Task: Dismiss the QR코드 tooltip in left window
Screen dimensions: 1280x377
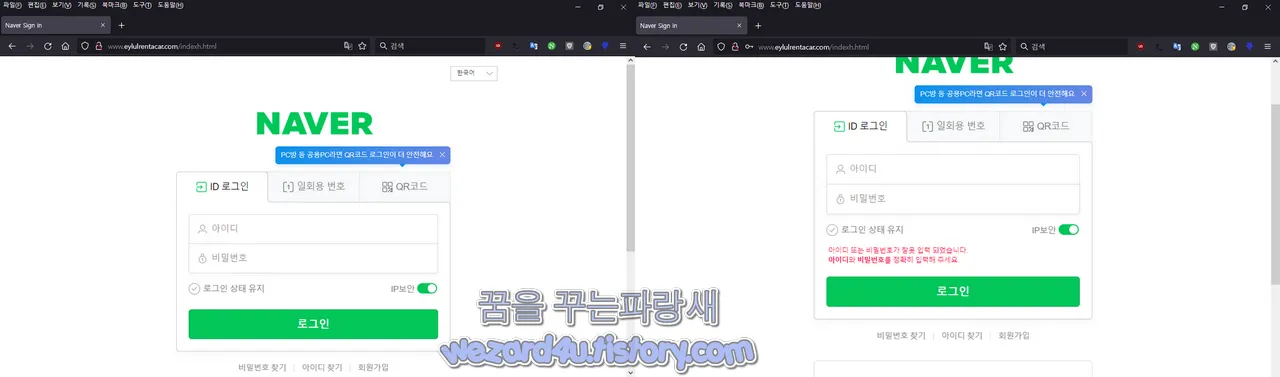Action: tap(442, 155)
